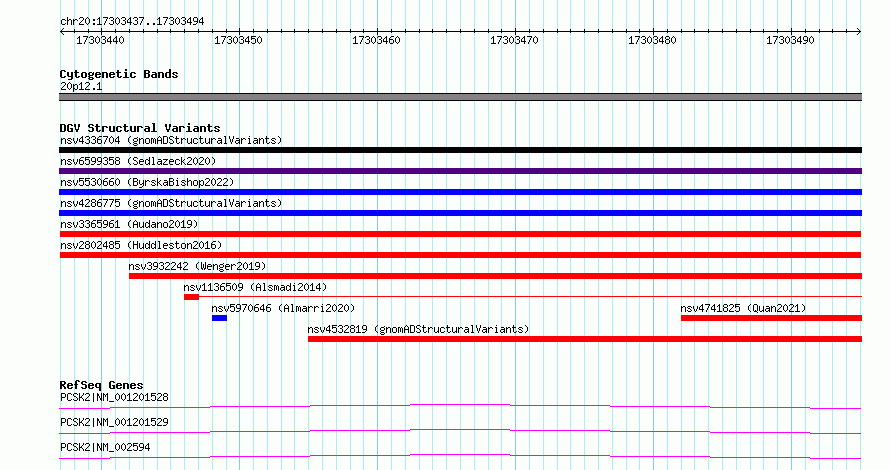890x470 pixels.
Task: Select the blue nsv5530660 variant bar
Action: point(460,192)
